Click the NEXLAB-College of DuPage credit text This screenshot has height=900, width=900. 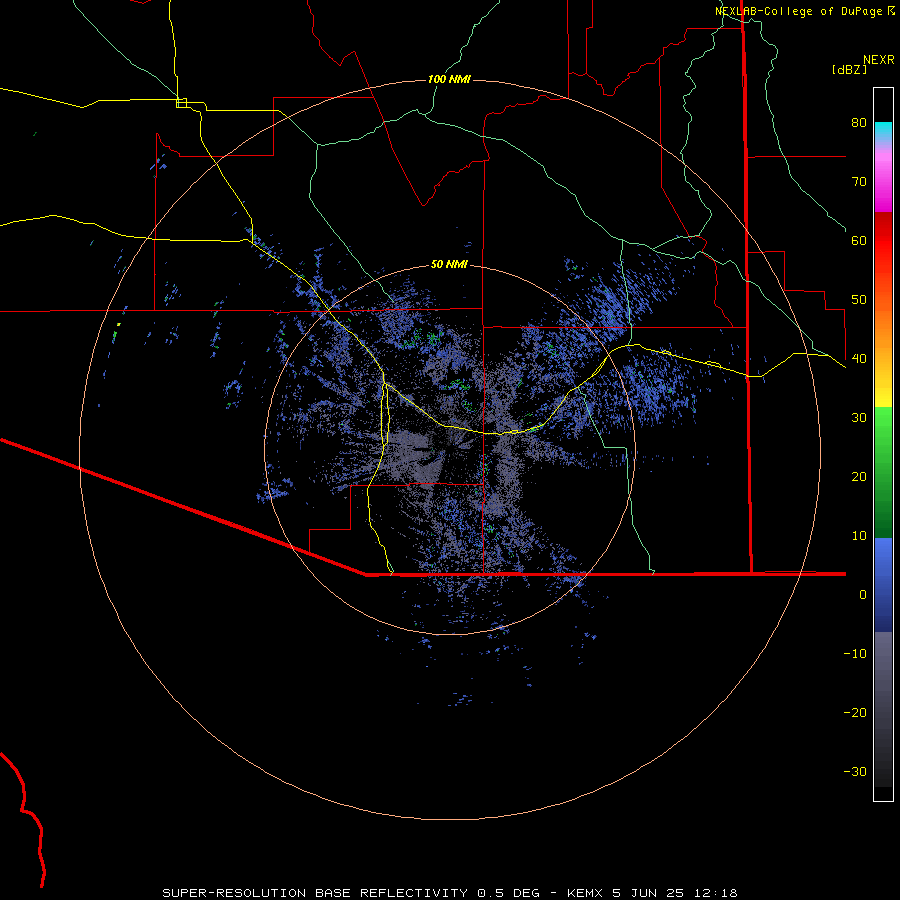pos(798,11)
